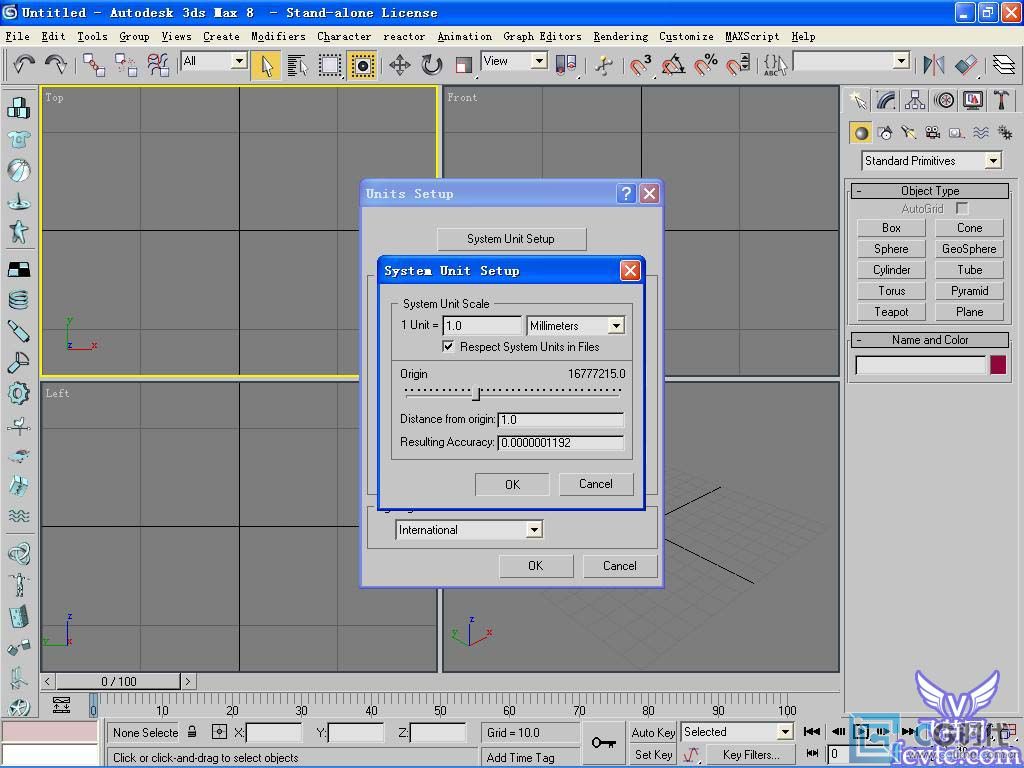Click the Rectangular Selection Region icon

330,65
